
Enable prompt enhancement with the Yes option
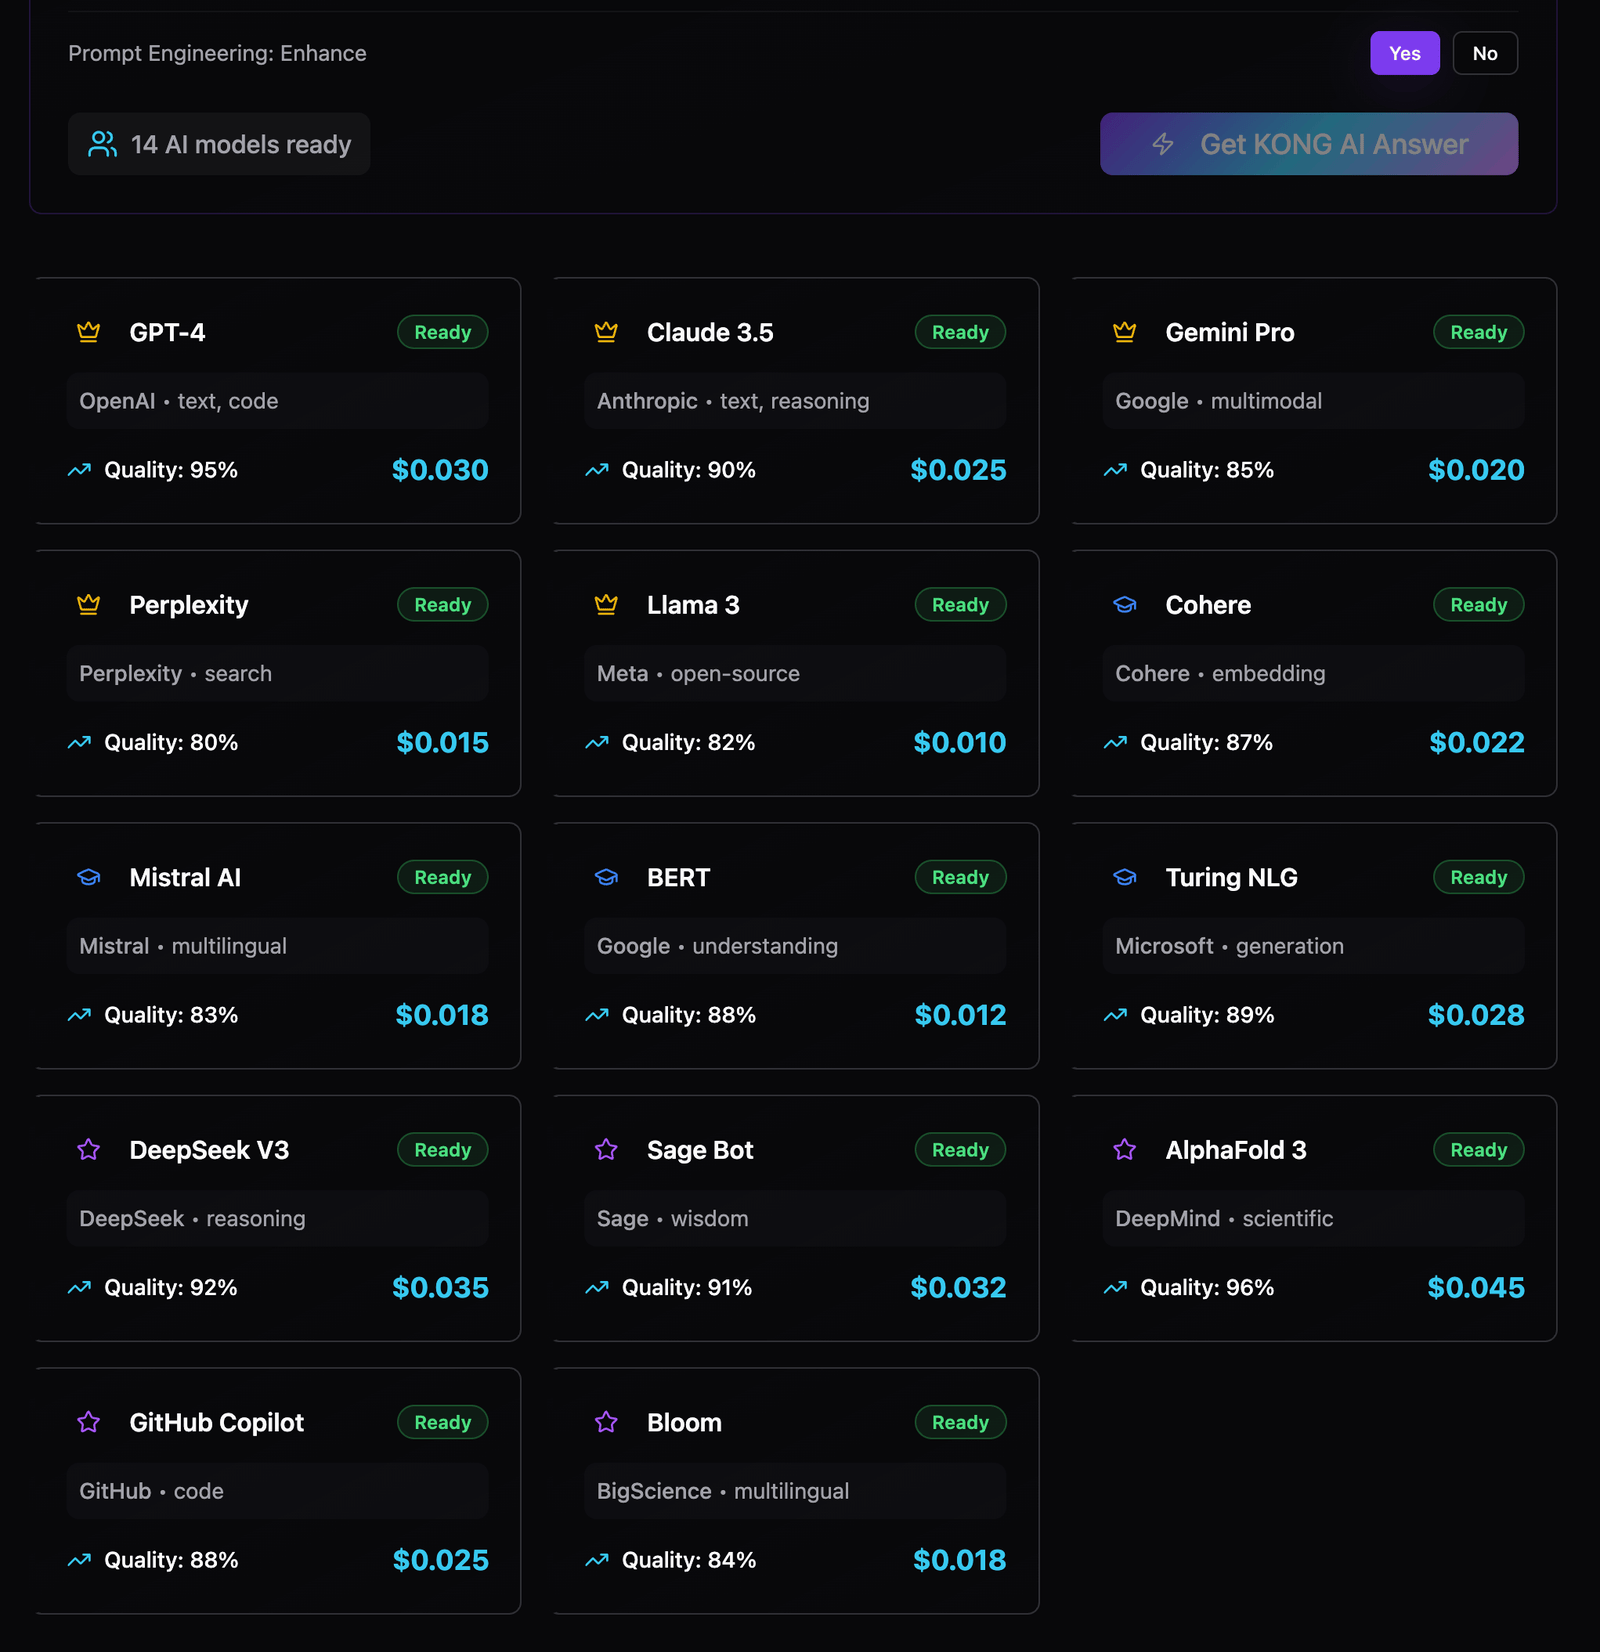click(x=1404, y=53)
